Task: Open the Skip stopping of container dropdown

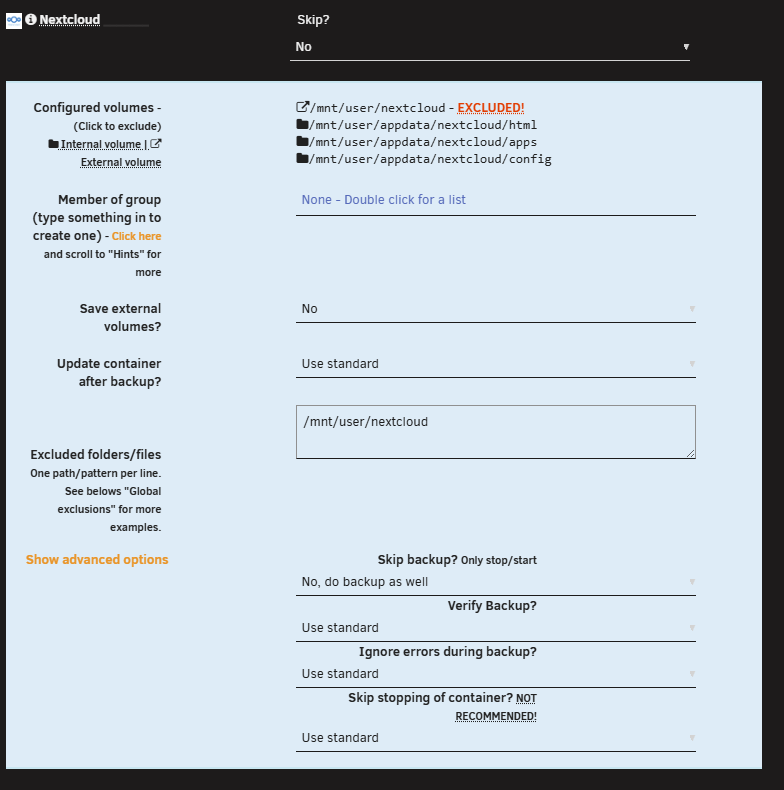Action: [x=495, y=738]
